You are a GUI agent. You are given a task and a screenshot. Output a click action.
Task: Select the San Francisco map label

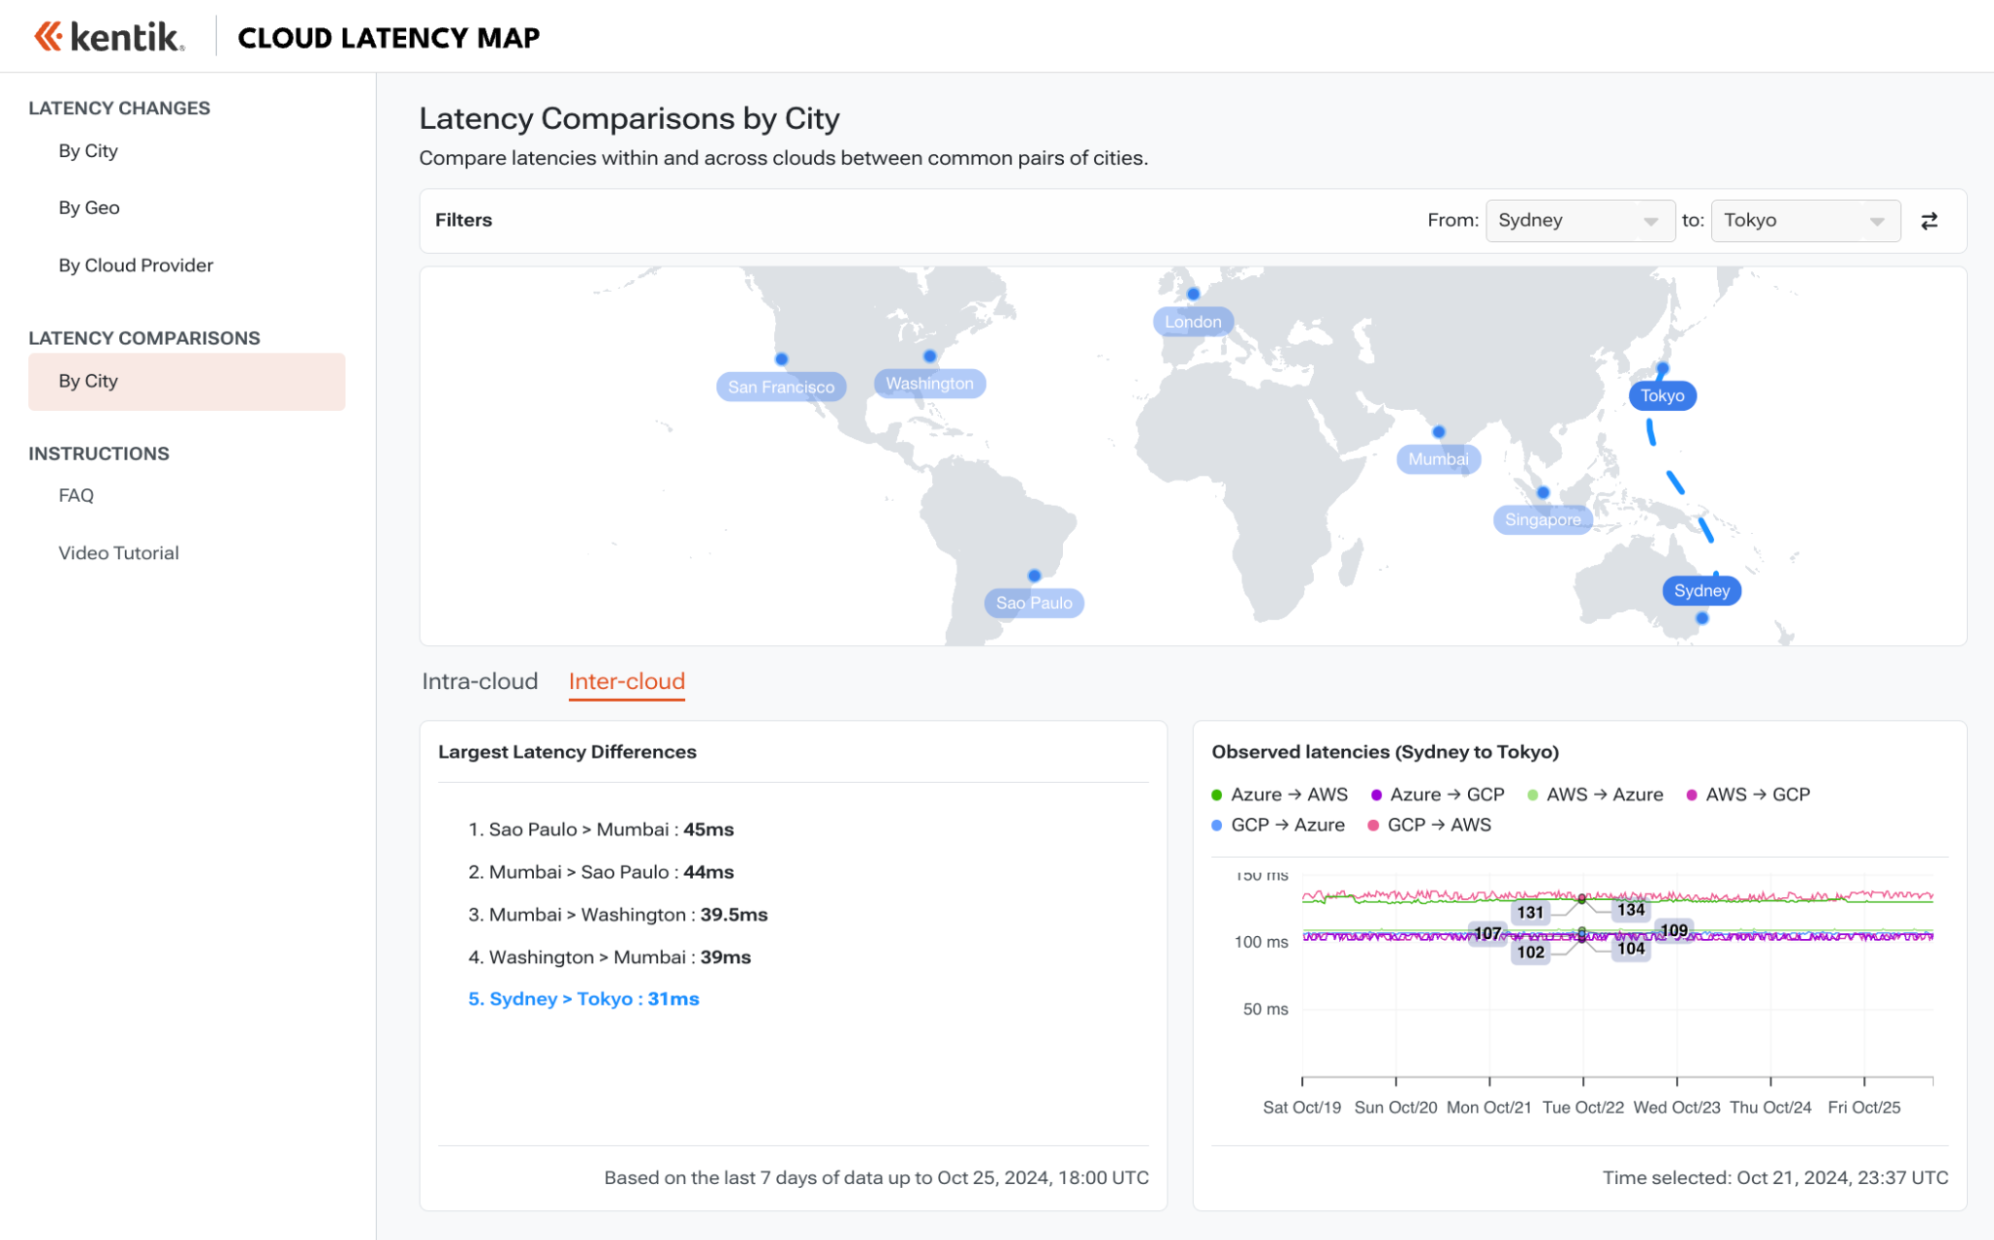coord(781,387)
